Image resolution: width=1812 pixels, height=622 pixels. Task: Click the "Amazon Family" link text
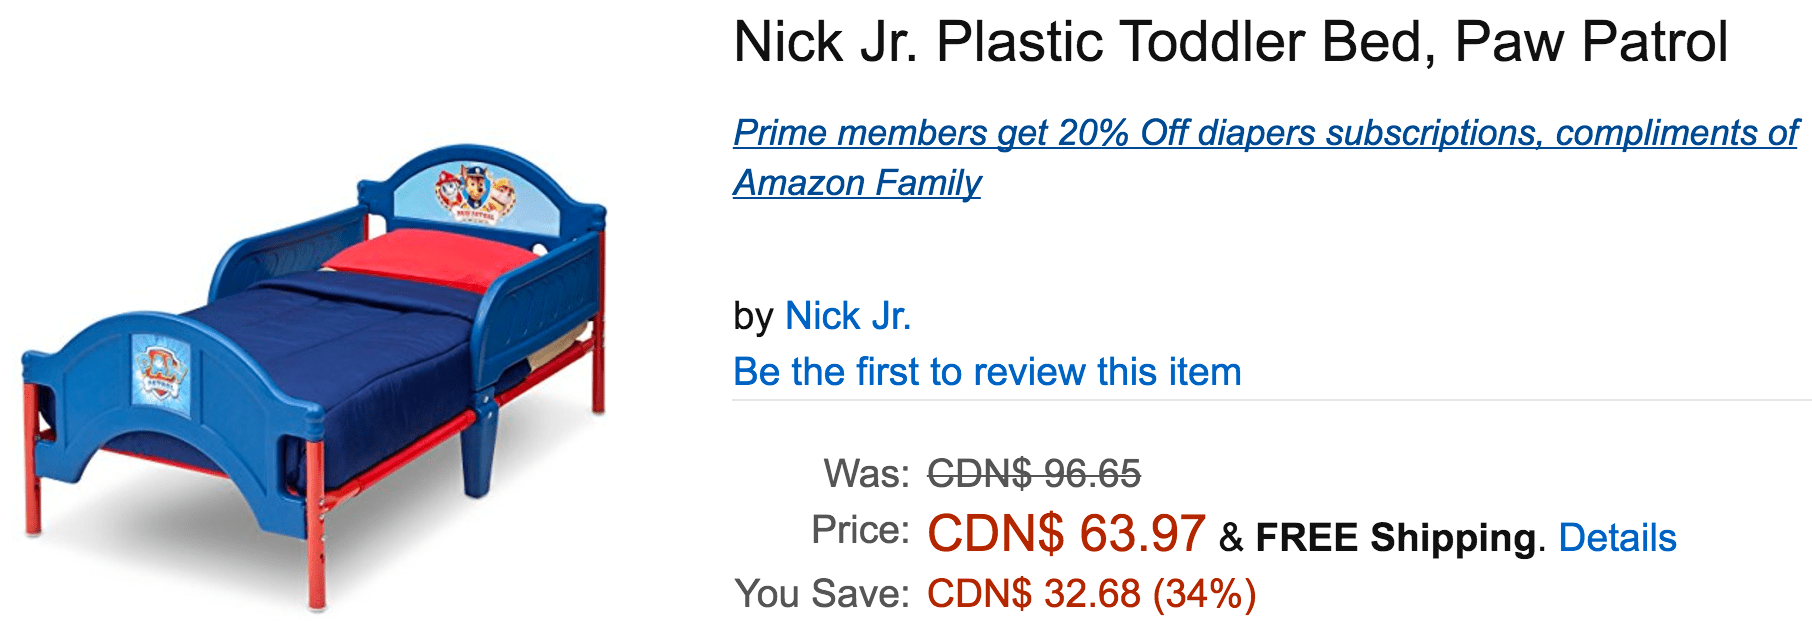coord(857,183)
